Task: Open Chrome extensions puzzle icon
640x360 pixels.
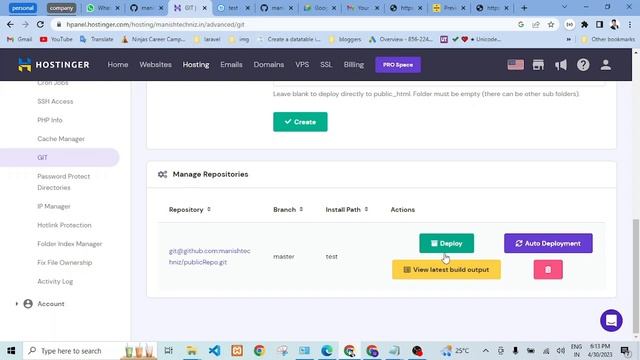Action: (584, 24)
